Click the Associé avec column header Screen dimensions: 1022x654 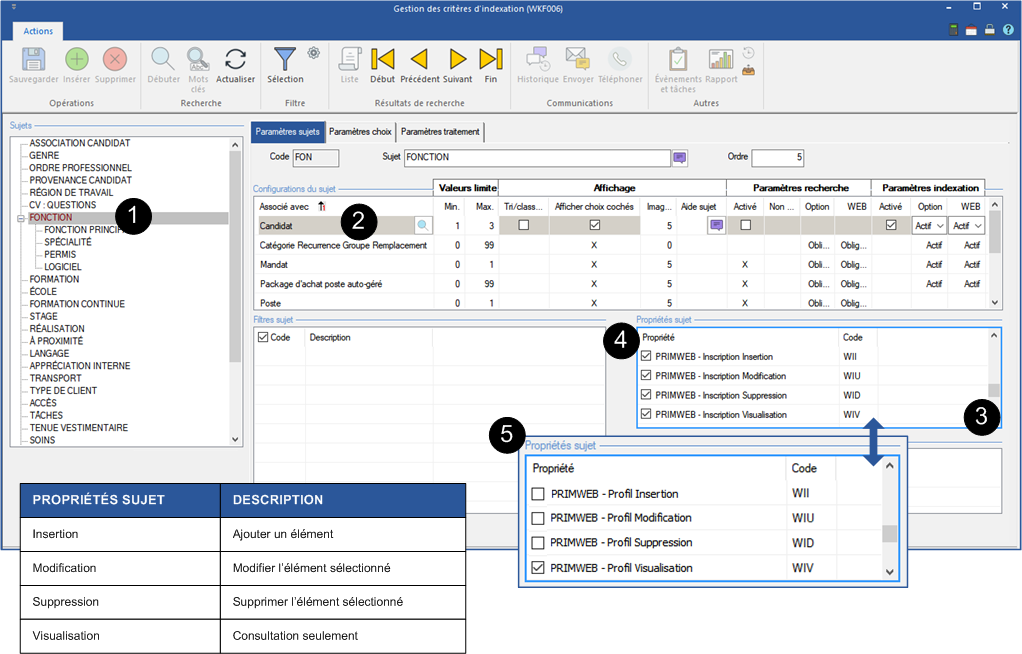click(x=284, y=206)
